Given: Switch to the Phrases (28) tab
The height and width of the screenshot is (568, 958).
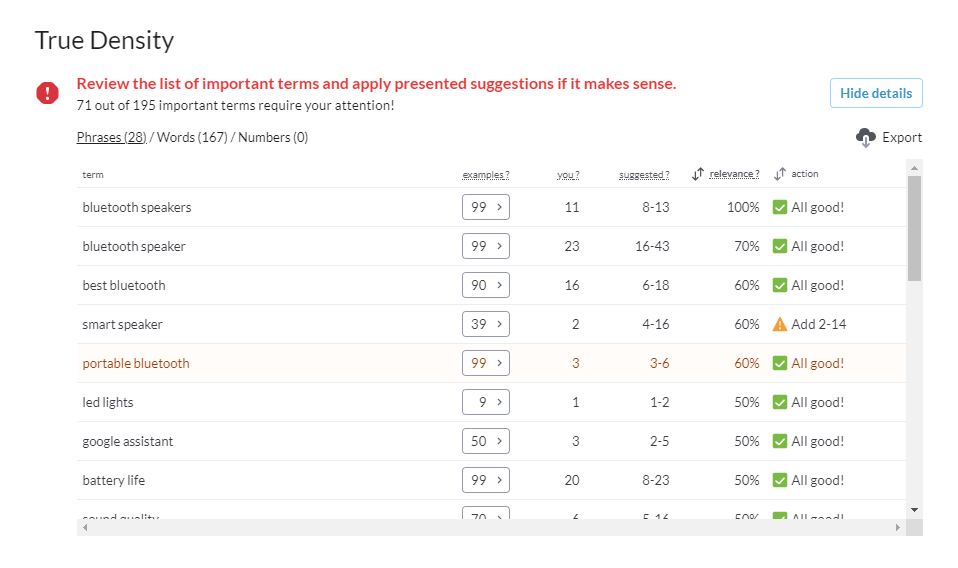Looking at the screenshot, I should pyautogui.click(x=111, y=137).
